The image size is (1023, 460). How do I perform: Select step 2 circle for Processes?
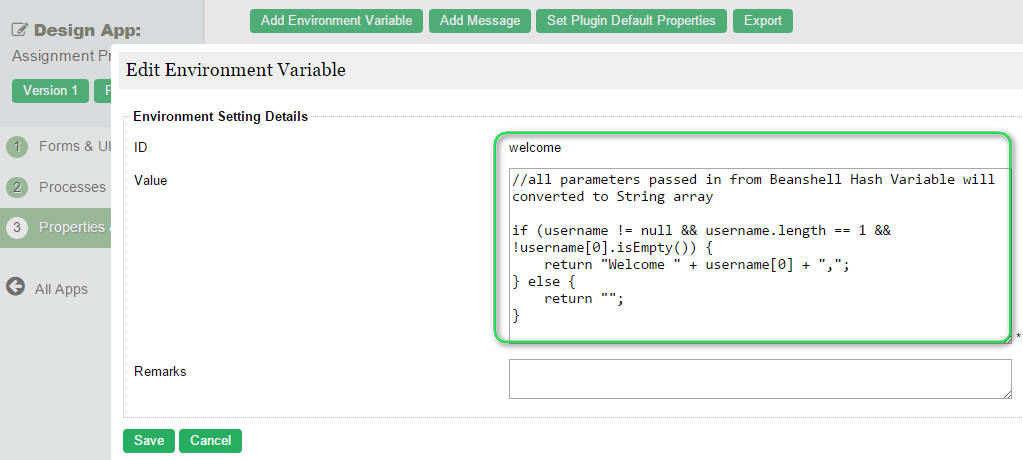pyautogui.click(x=17, y=188)
